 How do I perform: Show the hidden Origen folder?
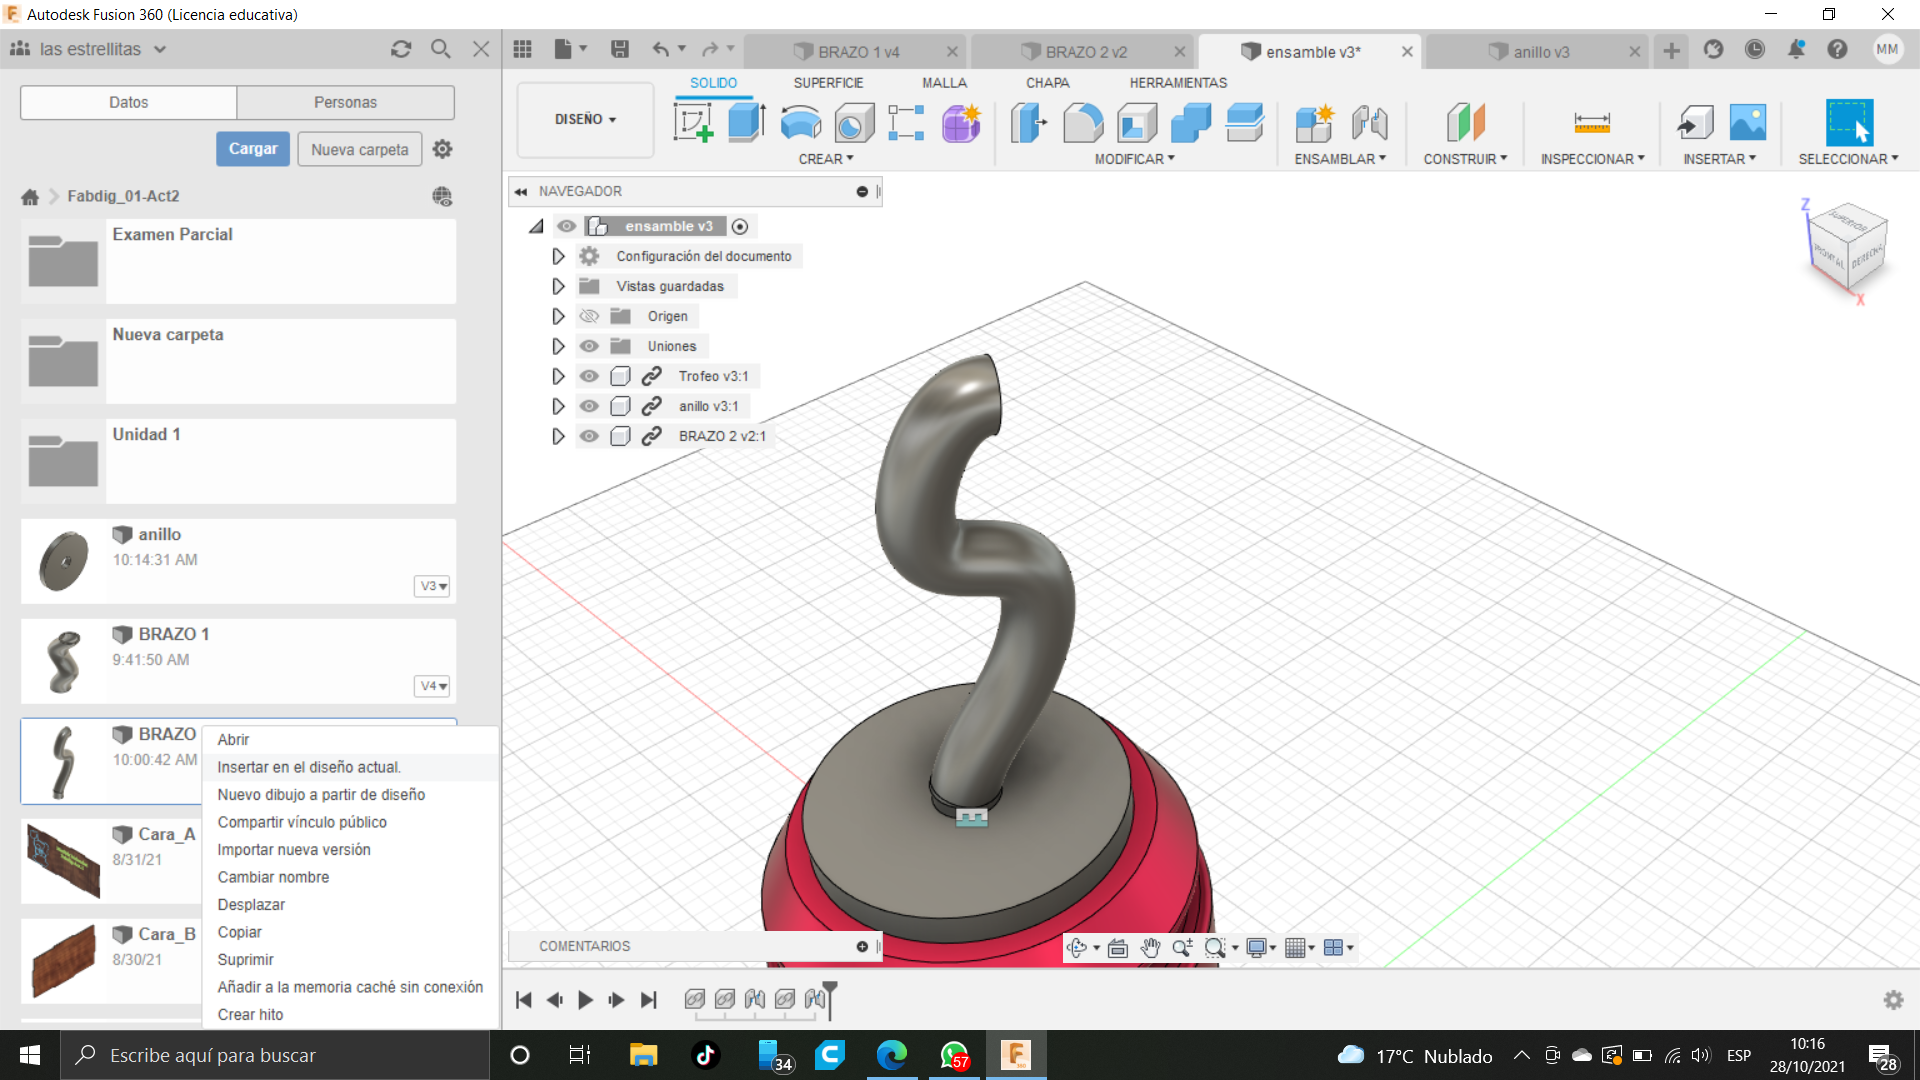click(589, 316)
